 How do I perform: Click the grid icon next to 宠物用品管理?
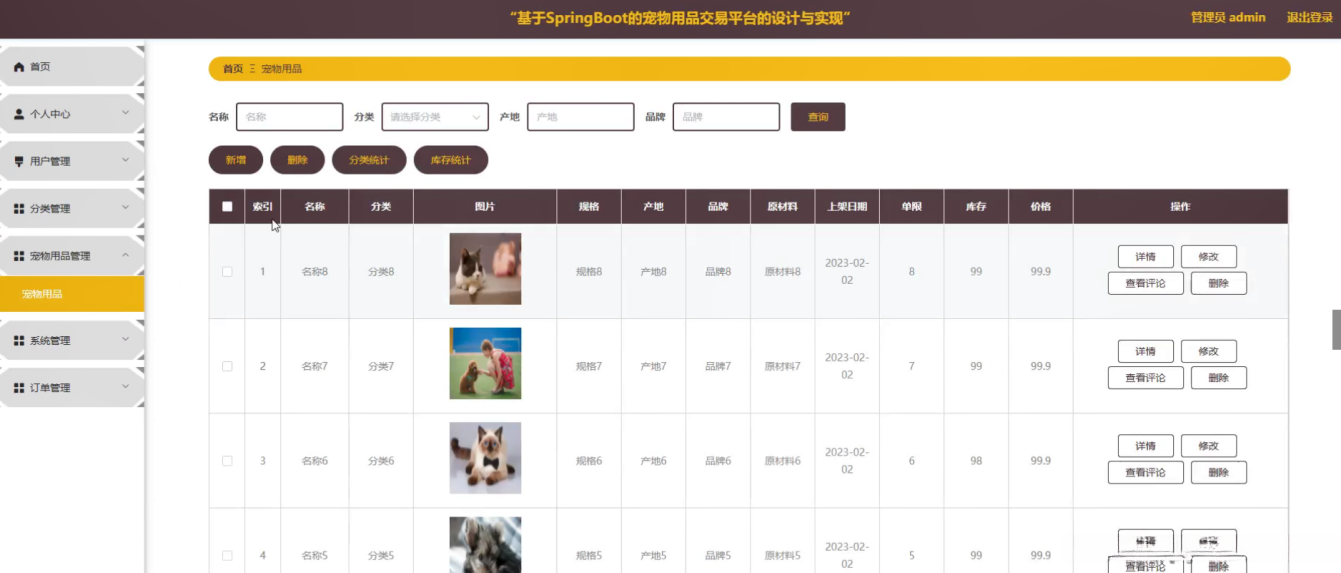pos(18,256)
